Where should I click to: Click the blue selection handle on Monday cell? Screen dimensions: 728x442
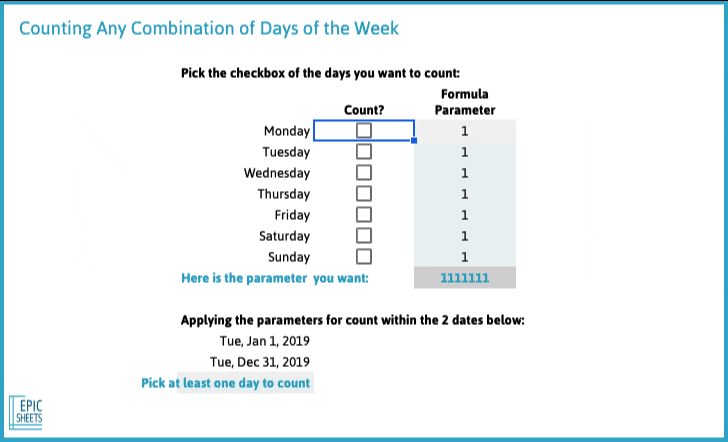[414, 140]
